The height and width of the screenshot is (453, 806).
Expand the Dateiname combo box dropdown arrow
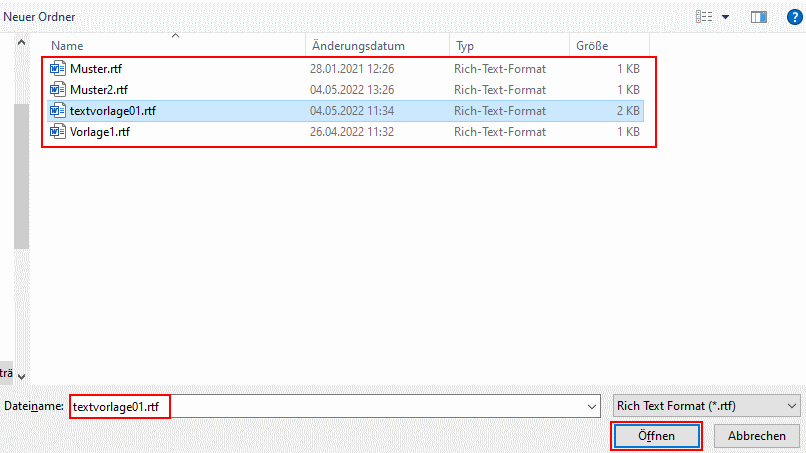pyautogui.click(x=589, y=406)
